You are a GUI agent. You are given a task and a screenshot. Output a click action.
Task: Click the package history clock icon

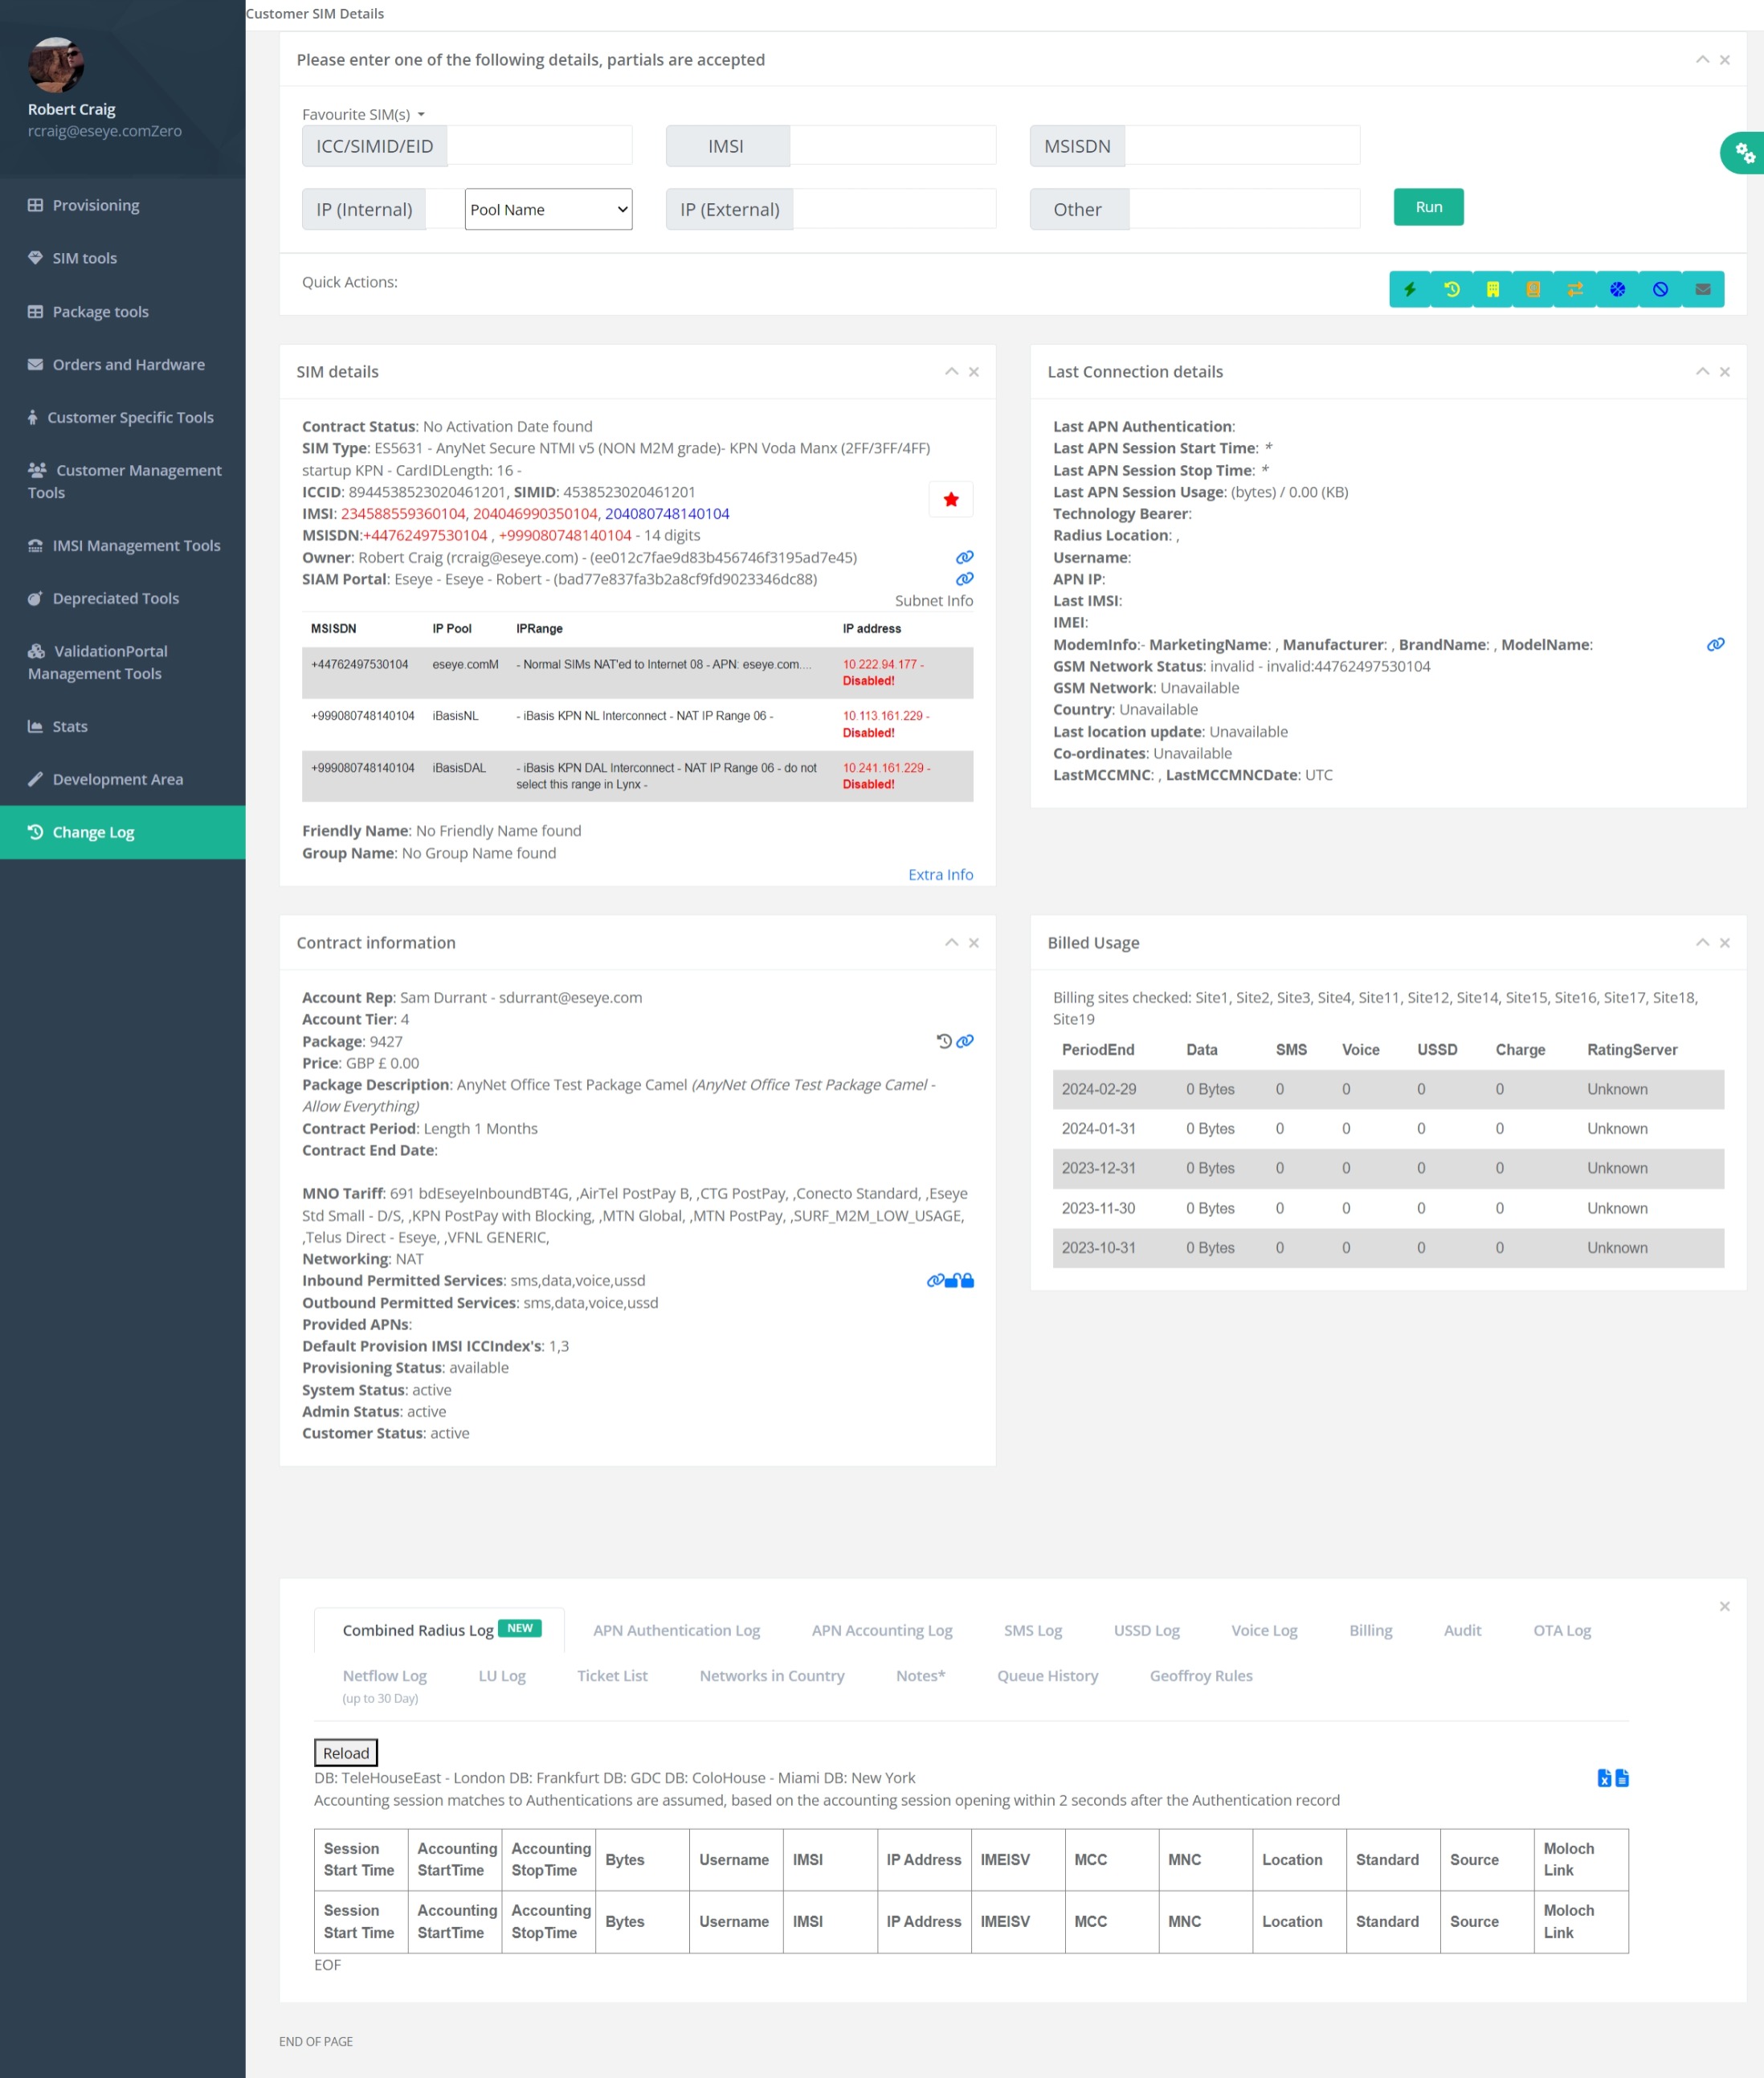[x=943, y=1041]
